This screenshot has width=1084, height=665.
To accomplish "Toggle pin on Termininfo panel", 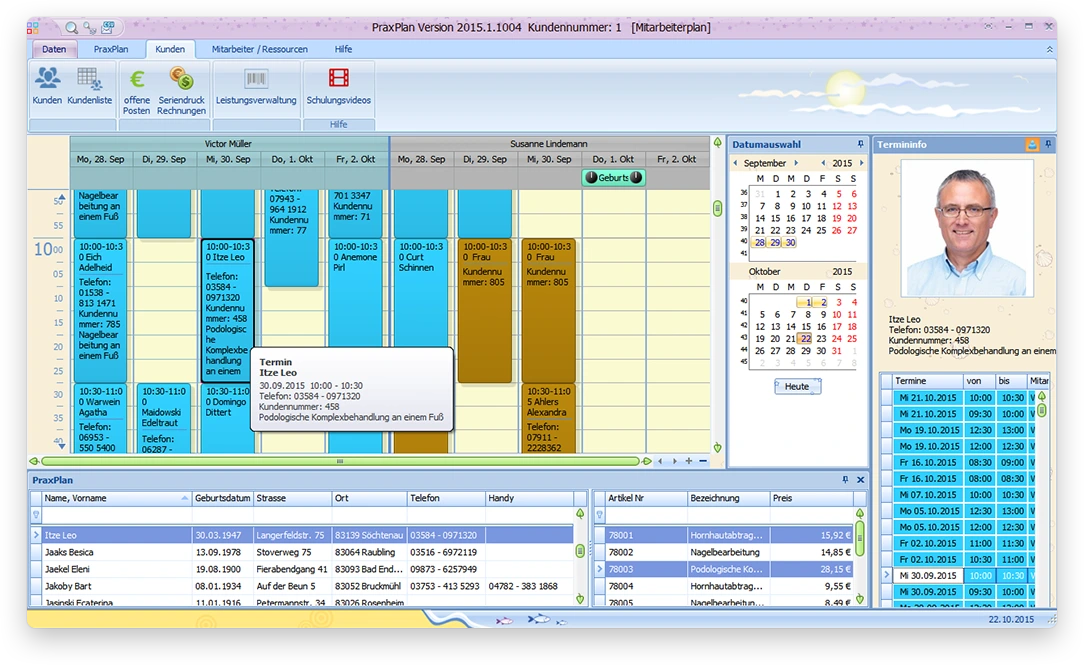I will click(x=1048, y=145).
